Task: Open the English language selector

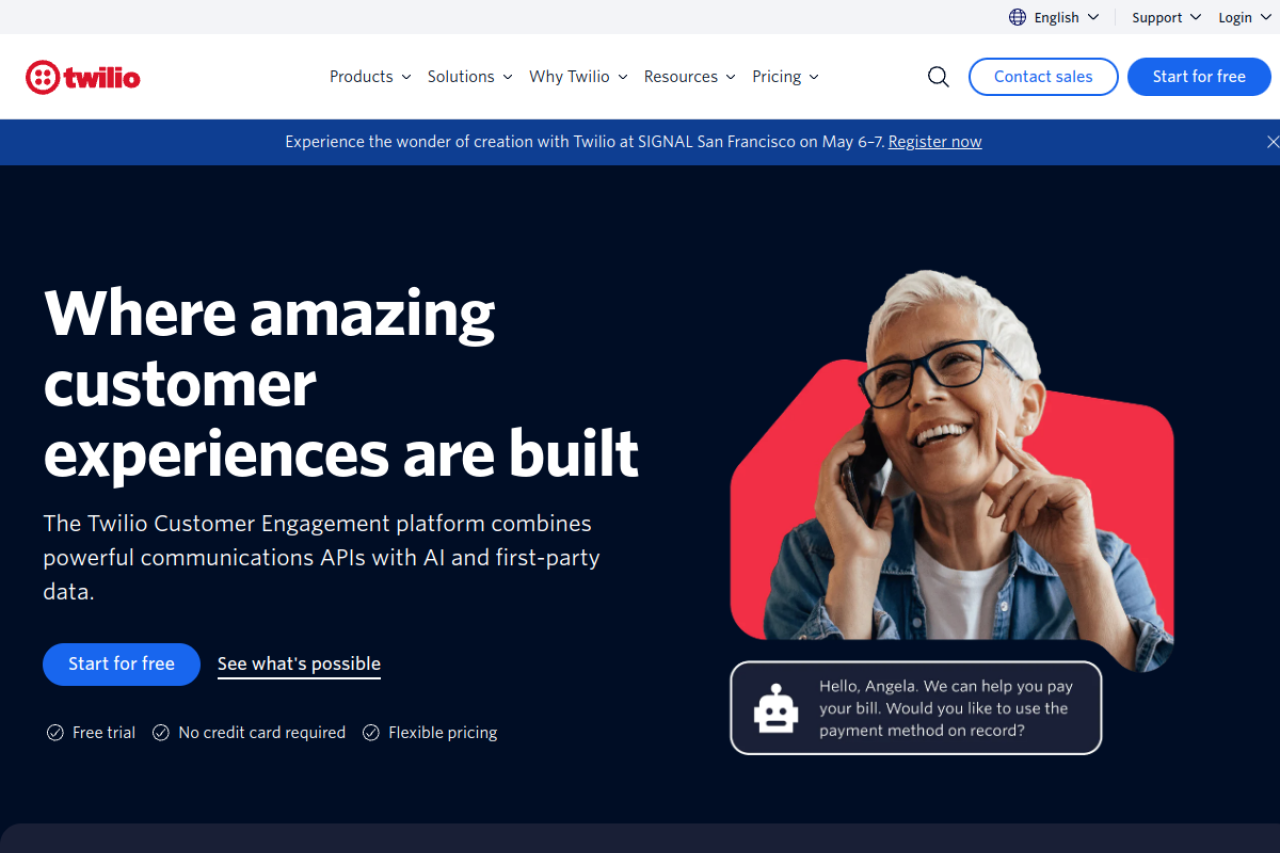Action: click(1066, 17)
